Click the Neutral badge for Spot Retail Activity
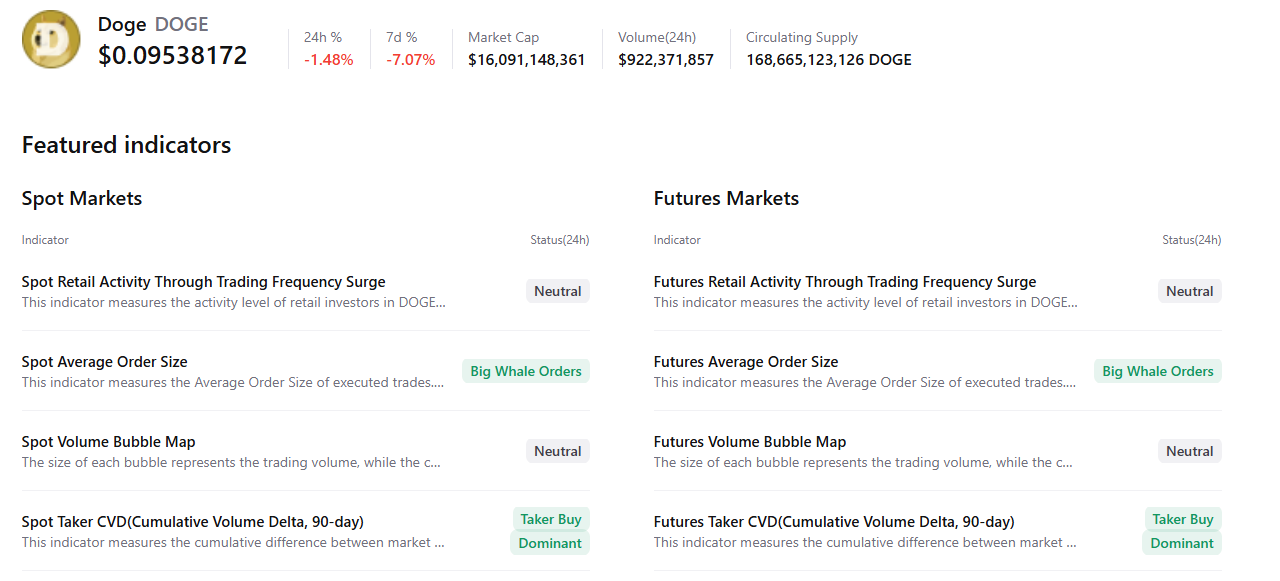The height and width of the screenshot is (581, 1280). [557, 290]
